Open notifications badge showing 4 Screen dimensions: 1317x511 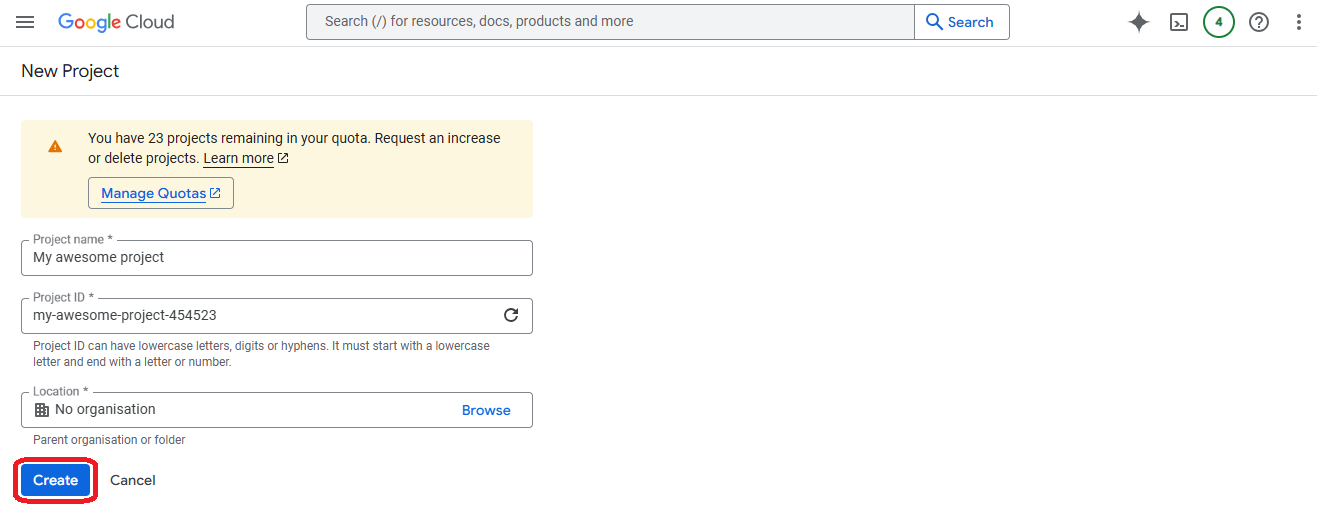1218,22
